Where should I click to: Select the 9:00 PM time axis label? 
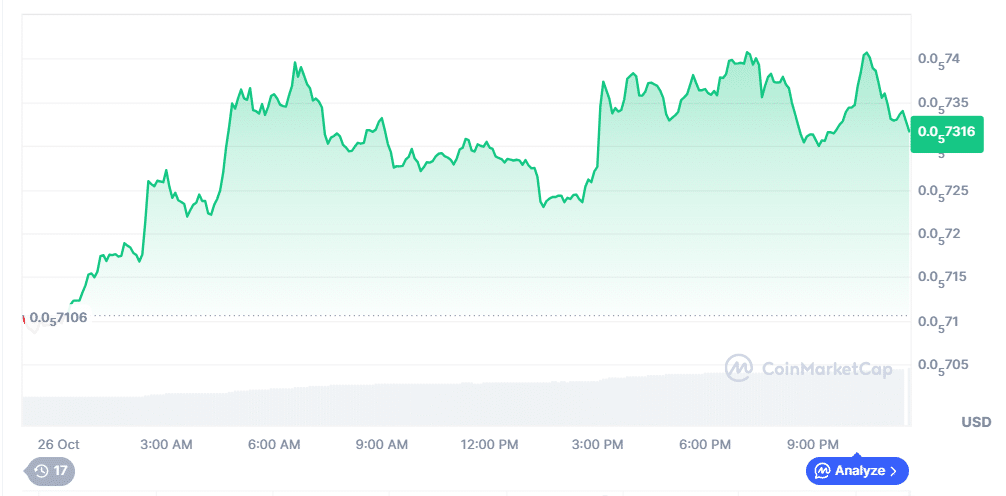(814, 444)
